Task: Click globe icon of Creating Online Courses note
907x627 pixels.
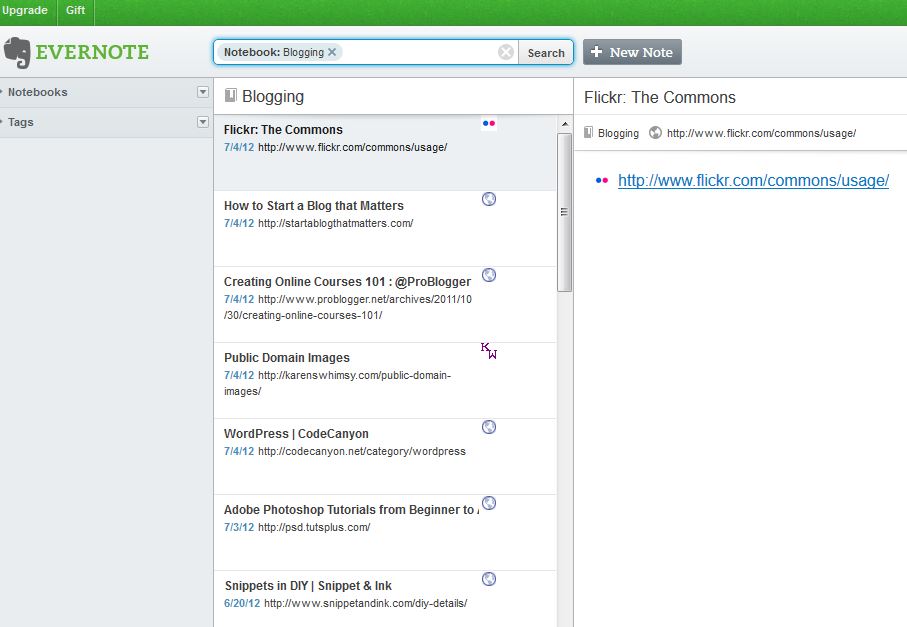Action: [x=489, y=275]
